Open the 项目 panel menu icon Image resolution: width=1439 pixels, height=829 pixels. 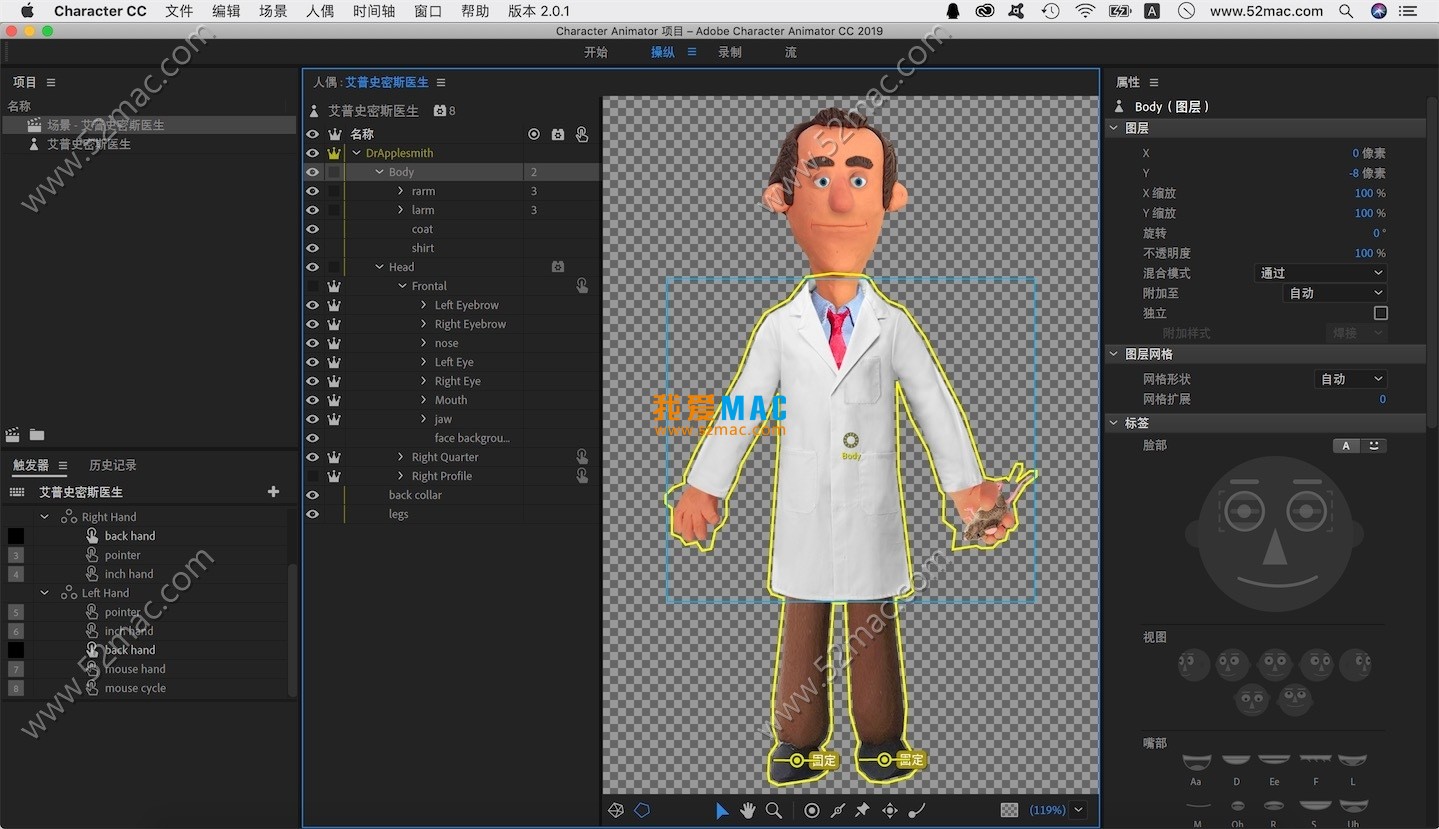click(51, 82)
